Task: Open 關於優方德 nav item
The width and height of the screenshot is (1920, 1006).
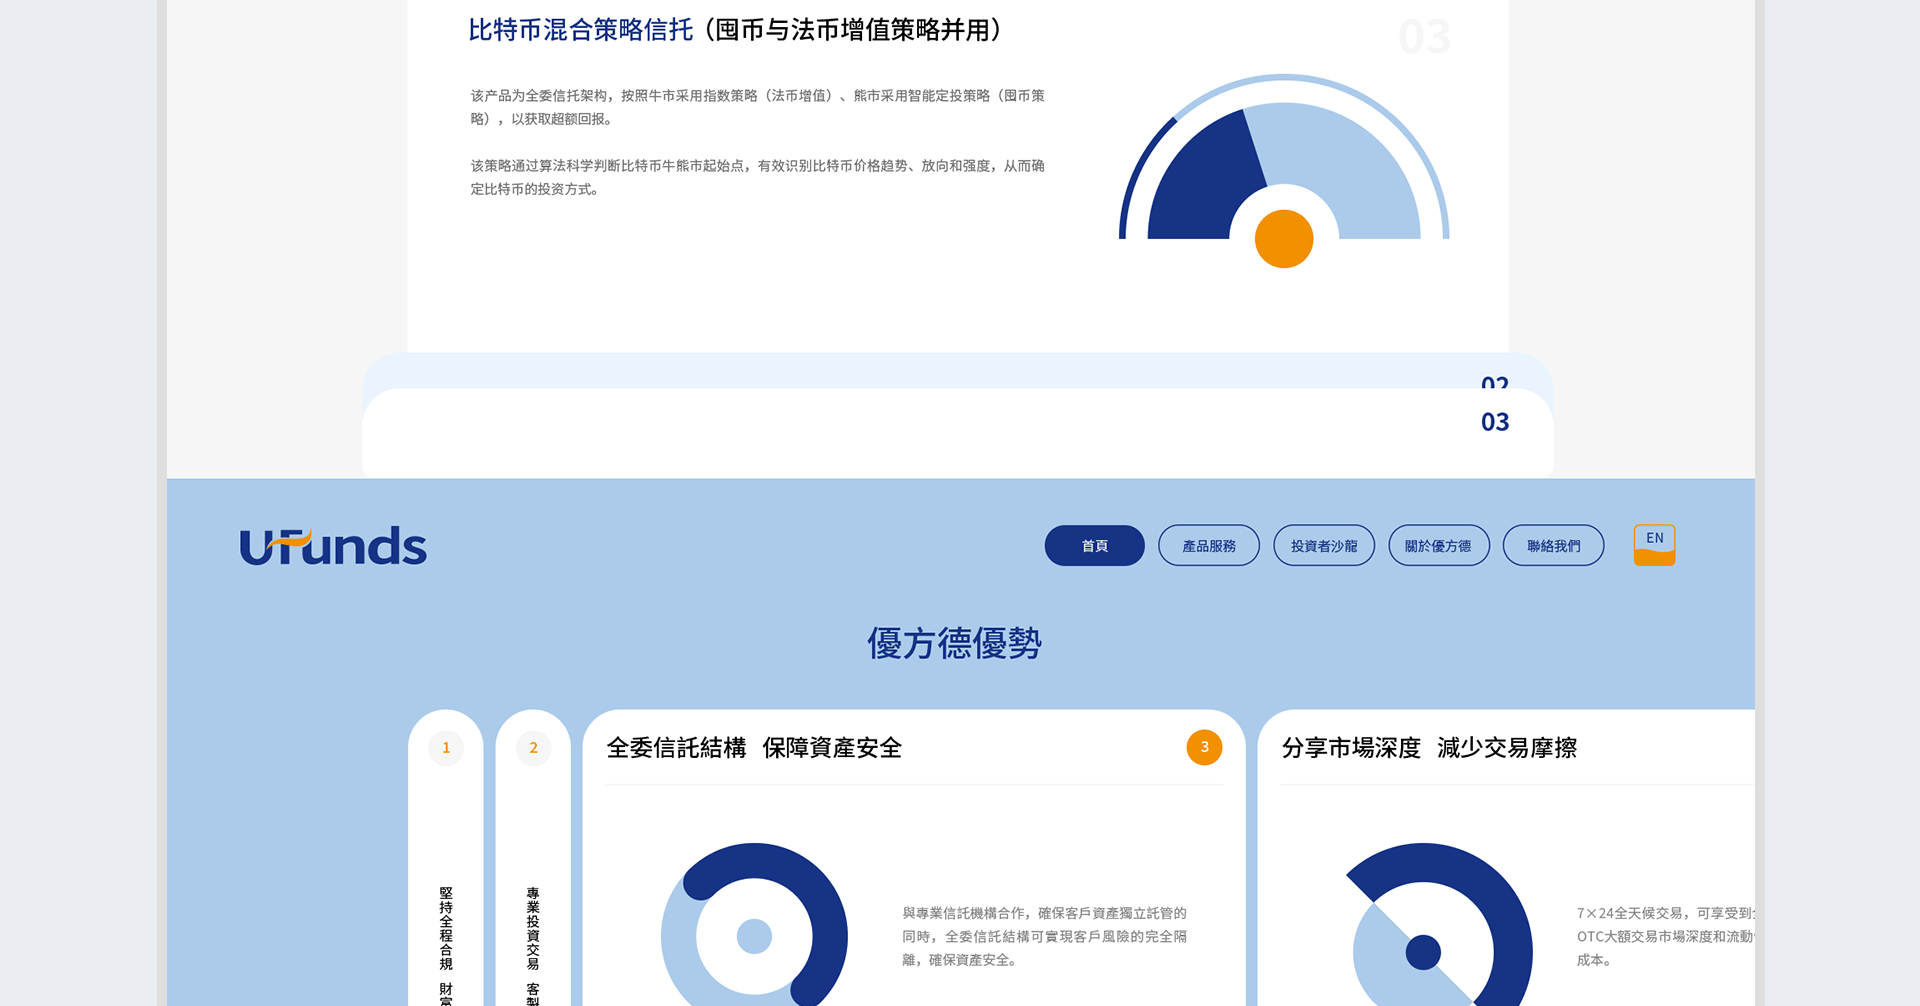Action: [1438, 546]
